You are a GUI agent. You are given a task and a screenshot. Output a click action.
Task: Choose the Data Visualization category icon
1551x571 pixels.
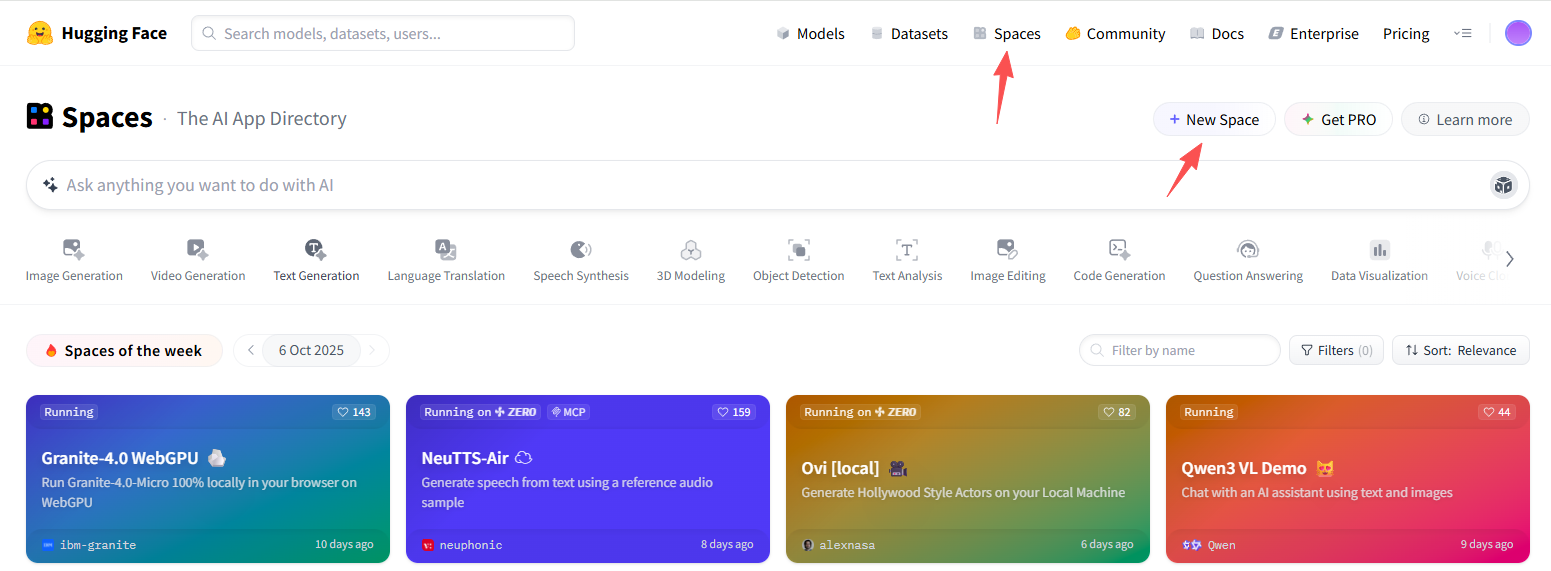tap(1379, 250)
